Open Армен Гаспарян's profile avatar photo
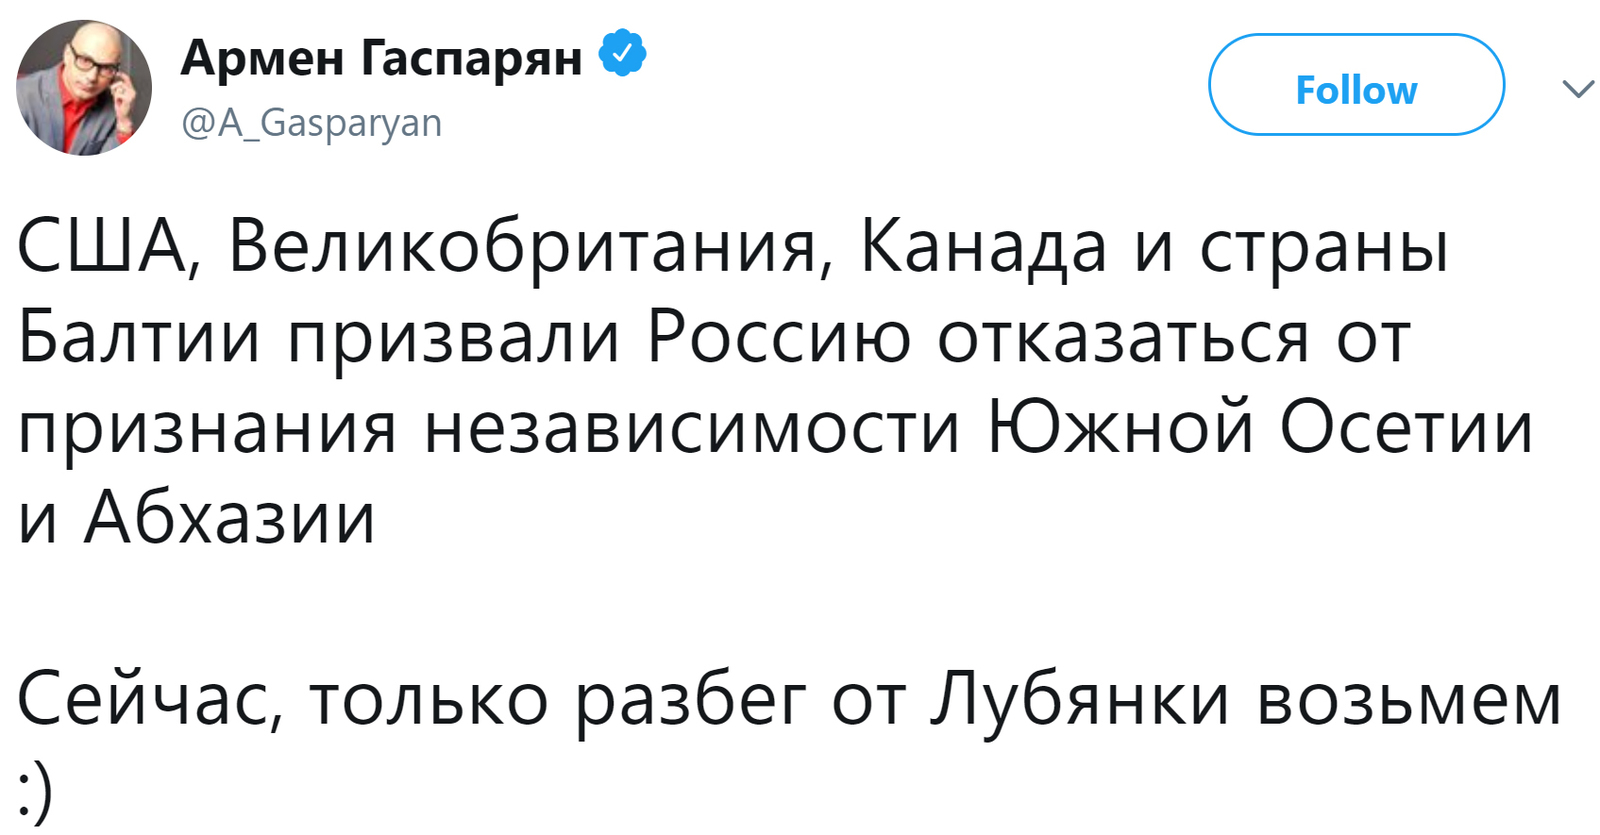 pos(84,88)
